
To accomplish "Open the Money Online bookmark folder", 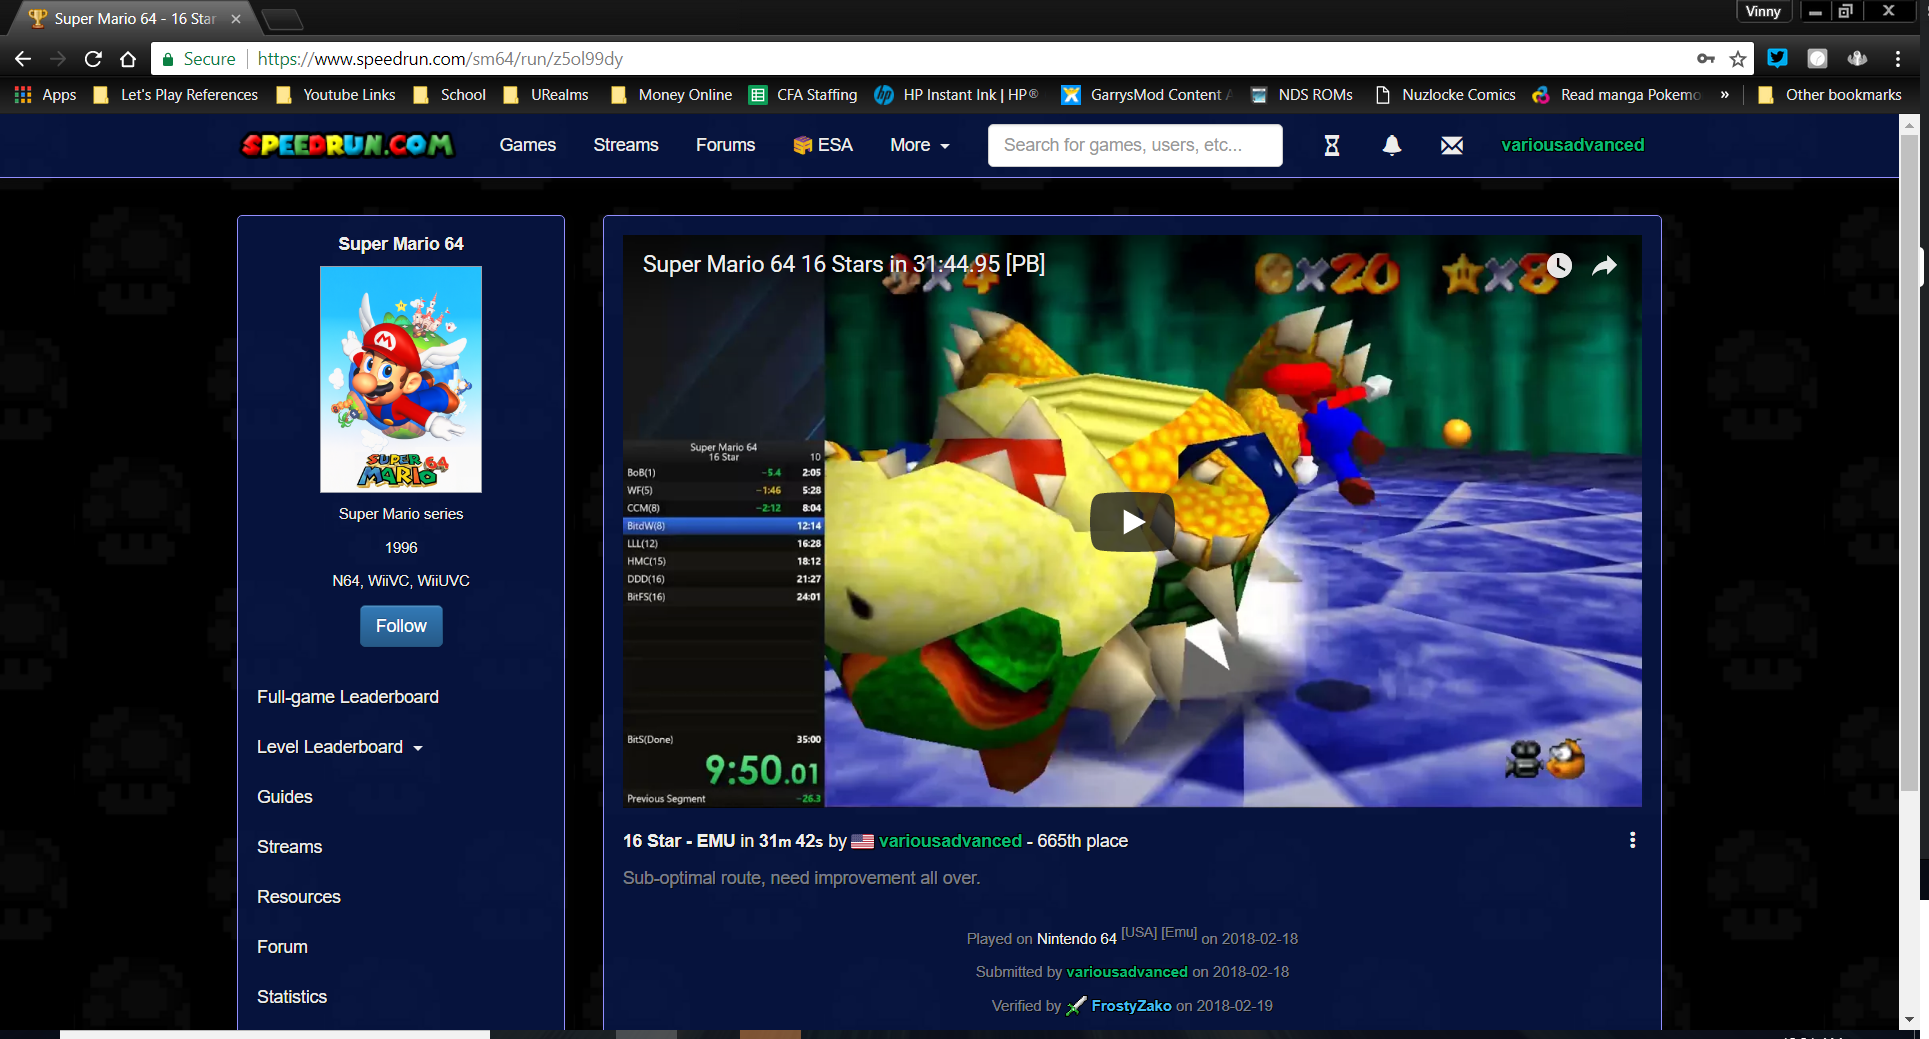I will (x=671, y=95).
